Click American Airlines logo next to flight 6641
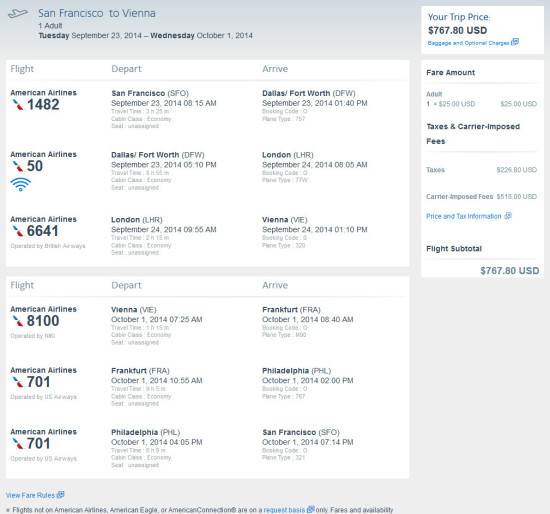 18,231
